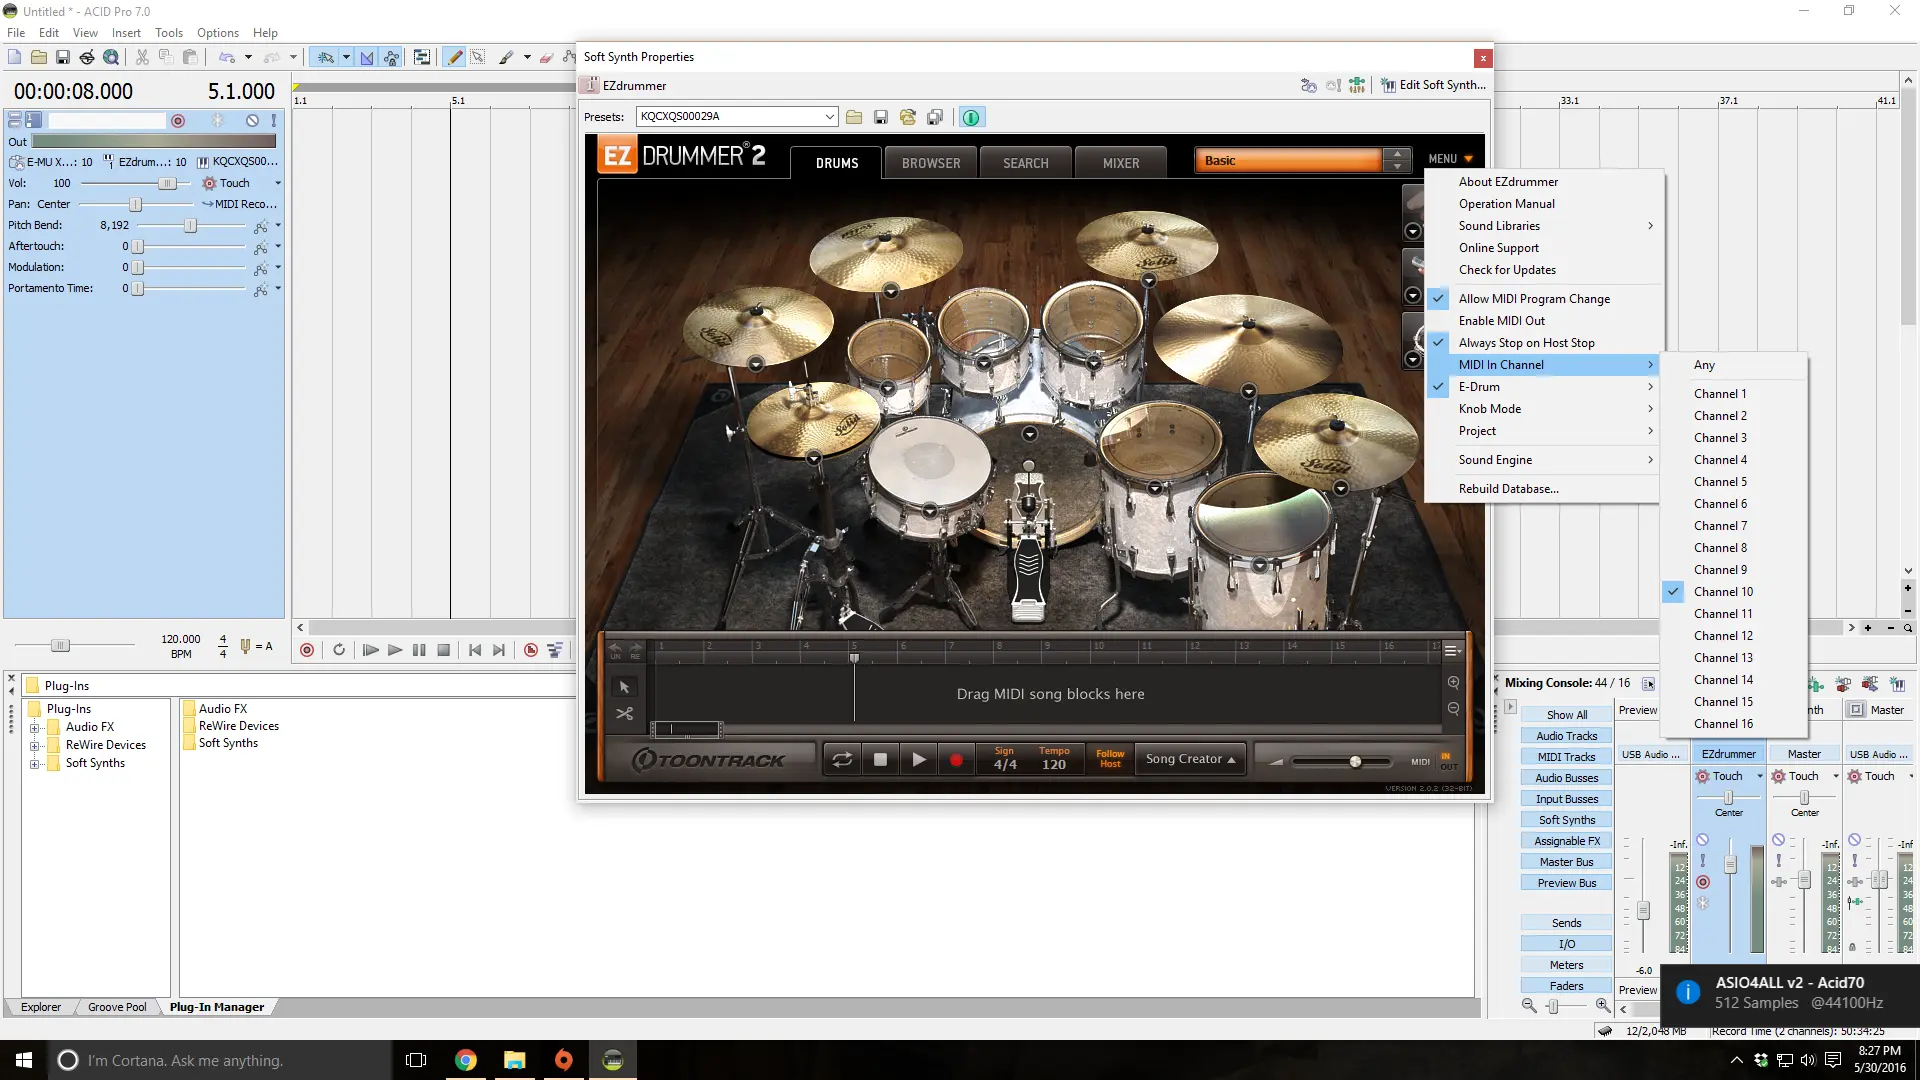Toggle loop playback in ACID transport

(339, 650)
